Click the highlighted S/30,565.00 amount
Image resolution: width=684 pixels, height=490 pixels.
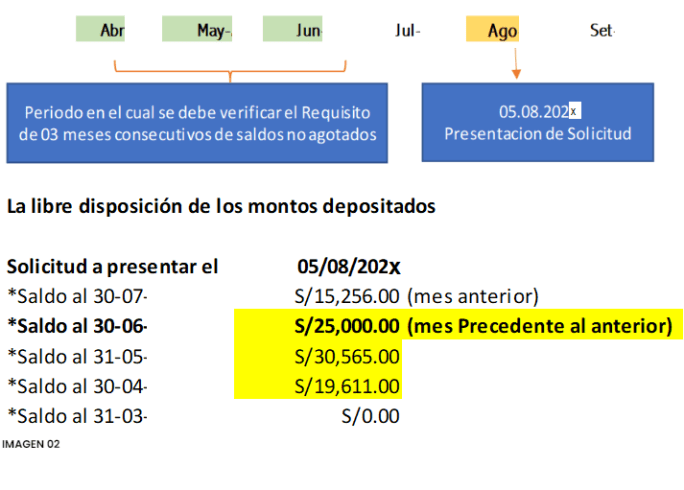click(x=347, y=355)
